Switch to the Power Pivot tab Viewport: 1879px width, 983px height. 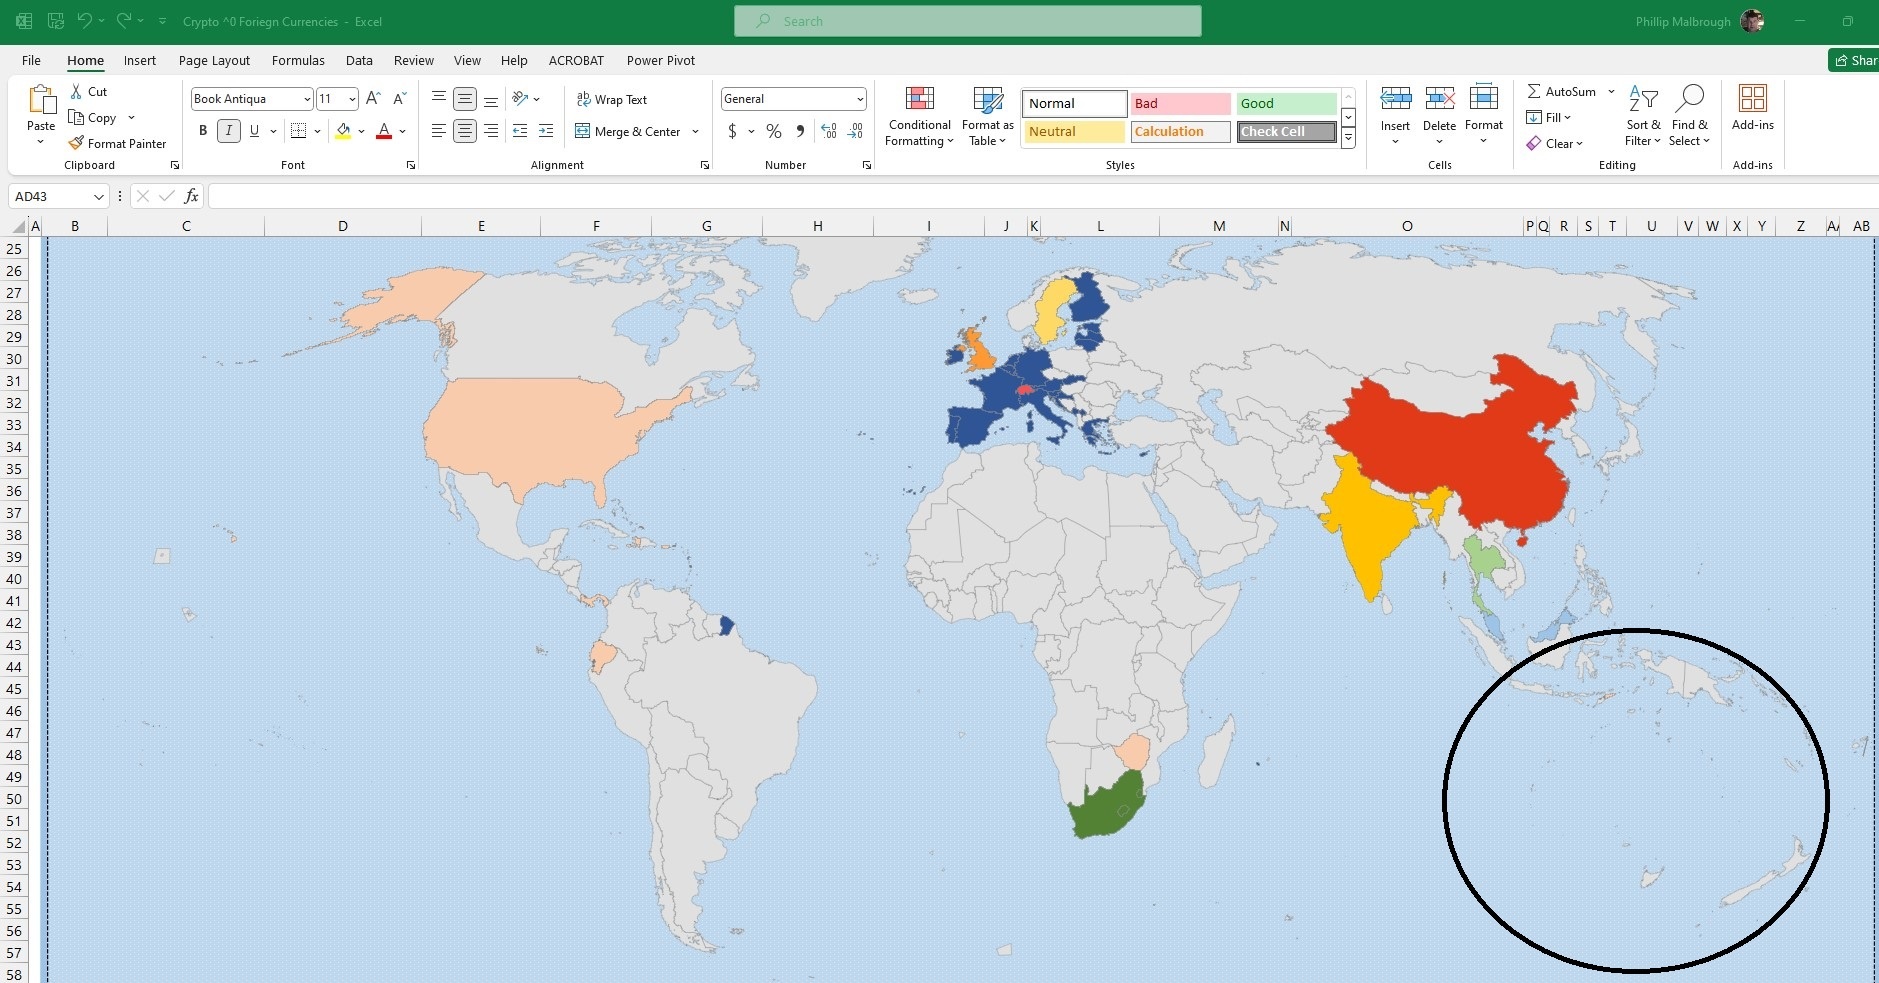coord(661,60)
